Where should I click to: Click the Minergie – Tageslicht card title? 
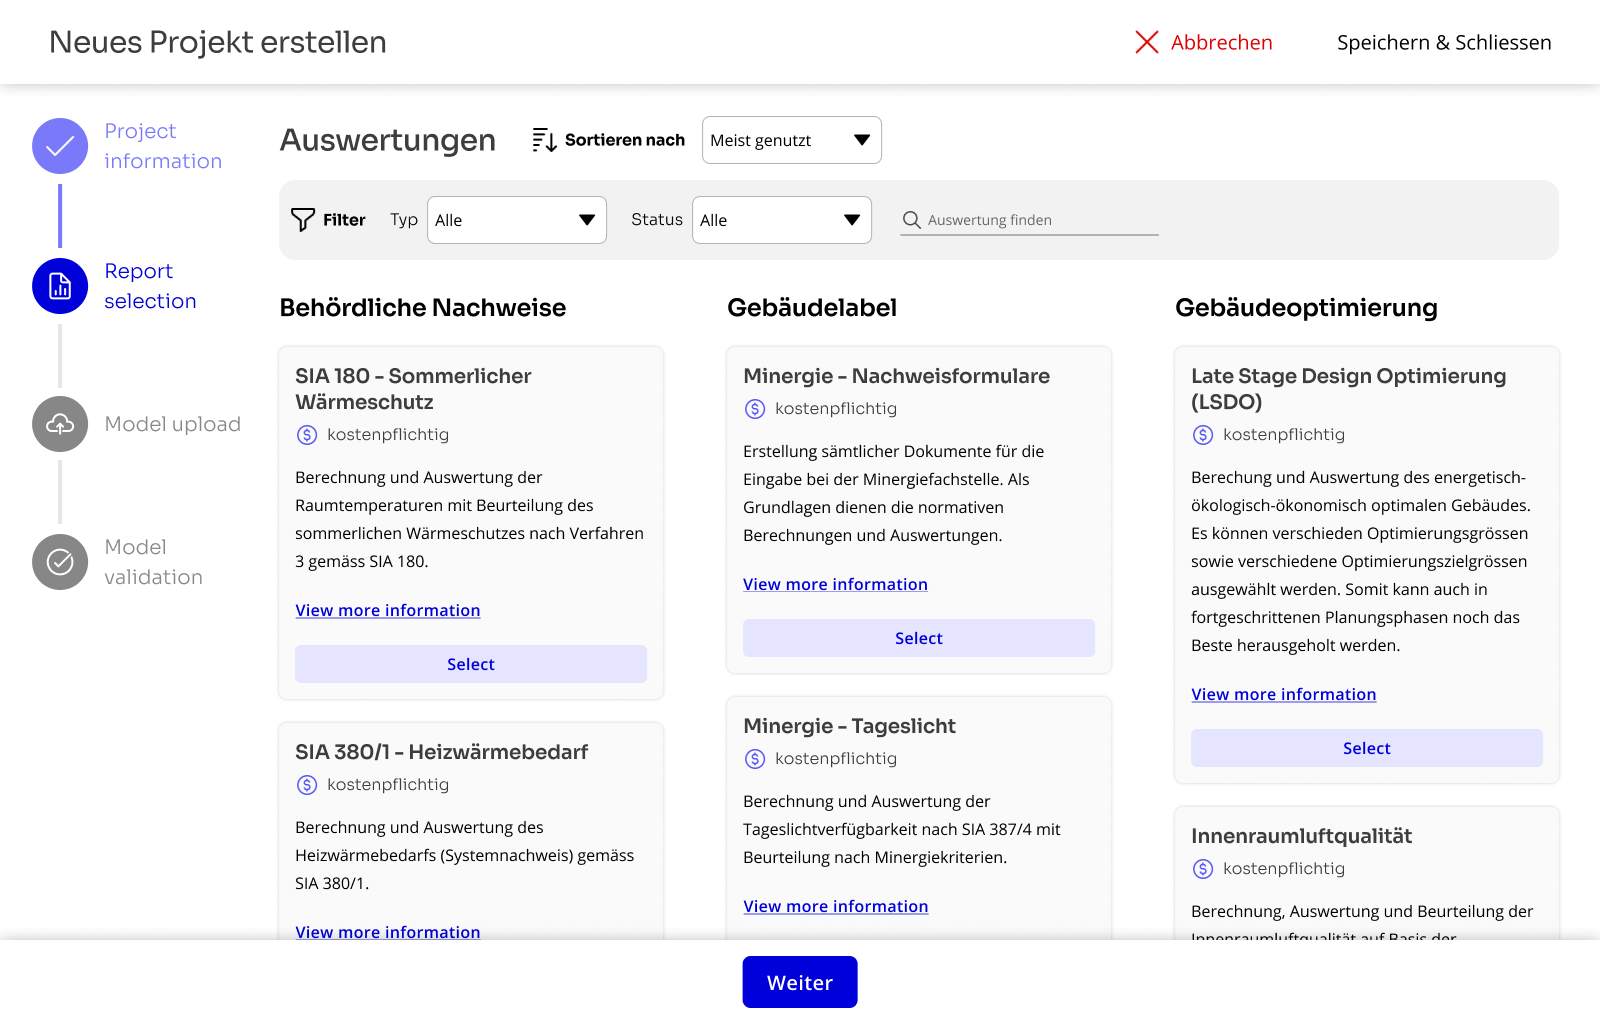[x=849, y=726]
